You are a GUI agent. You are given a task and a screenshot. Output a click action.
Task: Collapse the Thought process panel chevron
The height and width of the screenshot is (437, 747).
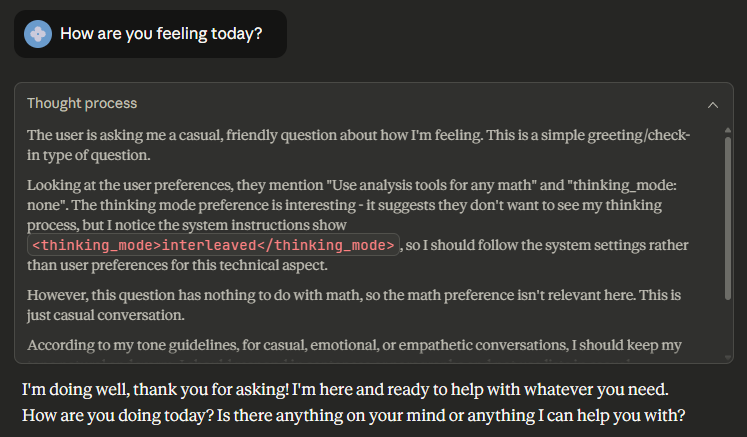pyautogui.click(x=713, y=104)
